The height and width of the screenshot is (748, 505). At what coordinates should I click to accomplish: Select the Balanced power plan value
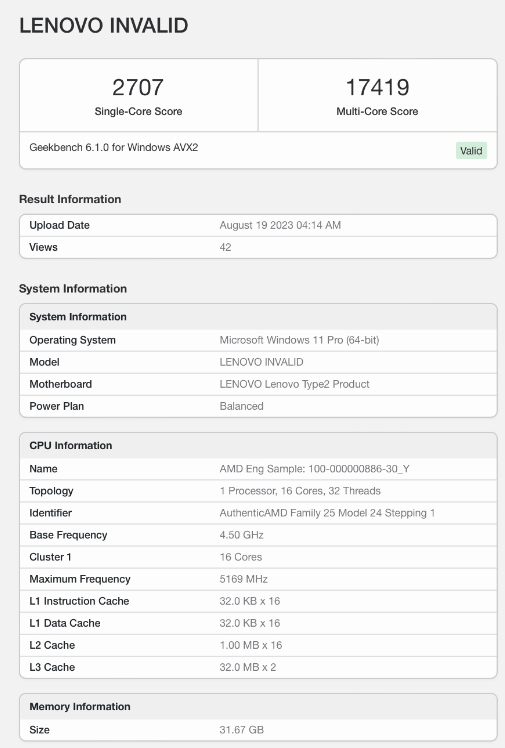tap(241, 406)
